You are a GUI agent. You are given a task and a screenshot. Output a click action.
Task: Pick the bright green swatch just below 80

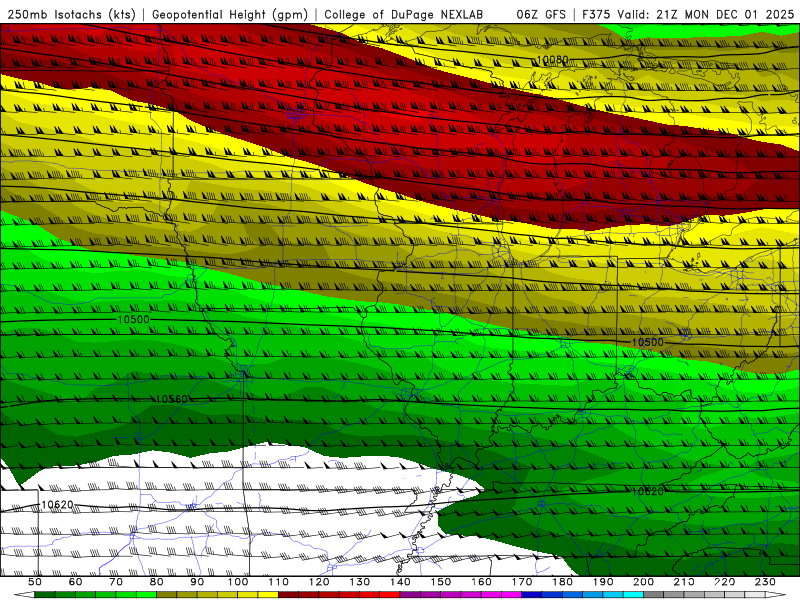146,594
